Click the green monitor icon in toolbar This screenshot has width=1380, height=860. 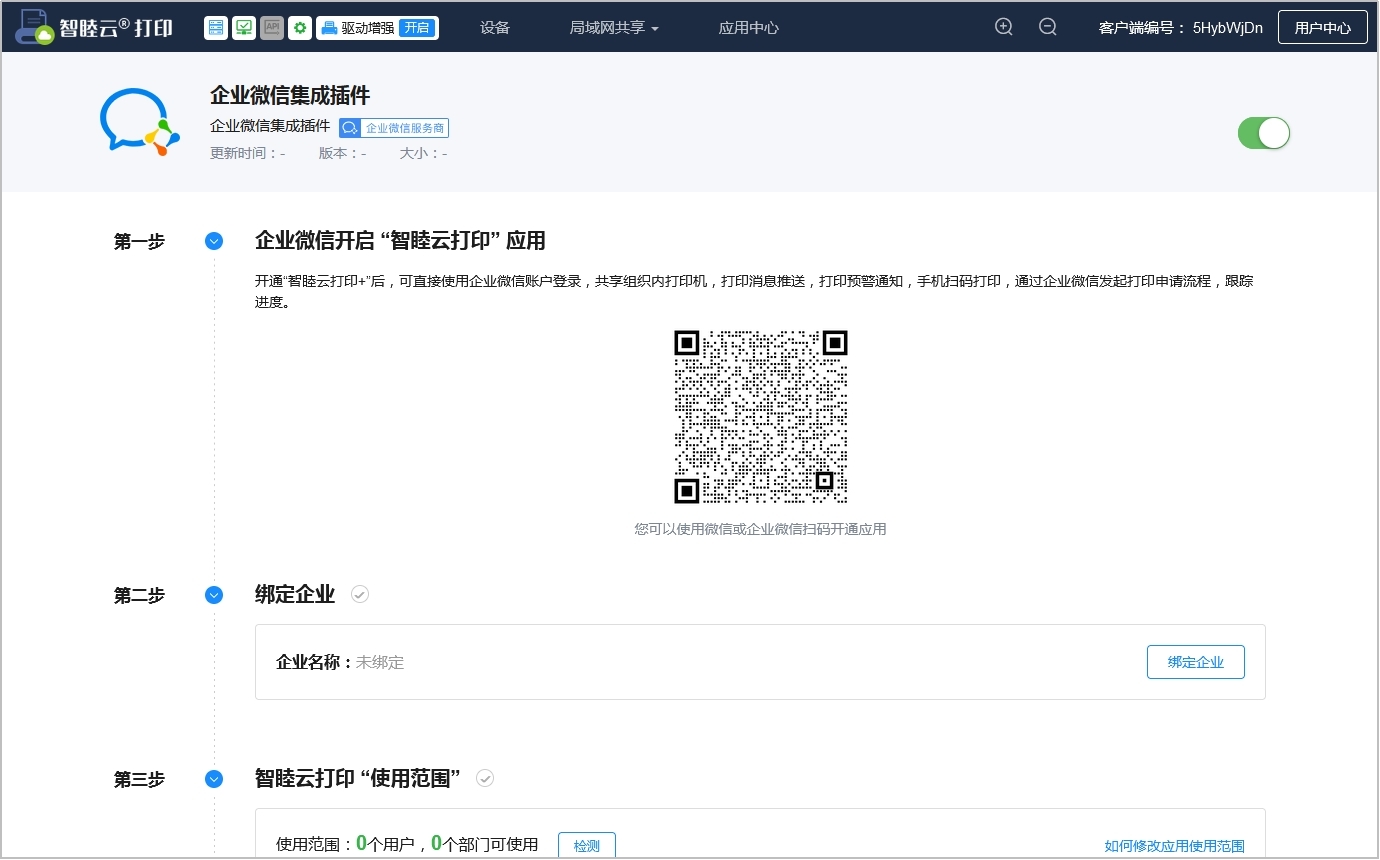[243, 28]
